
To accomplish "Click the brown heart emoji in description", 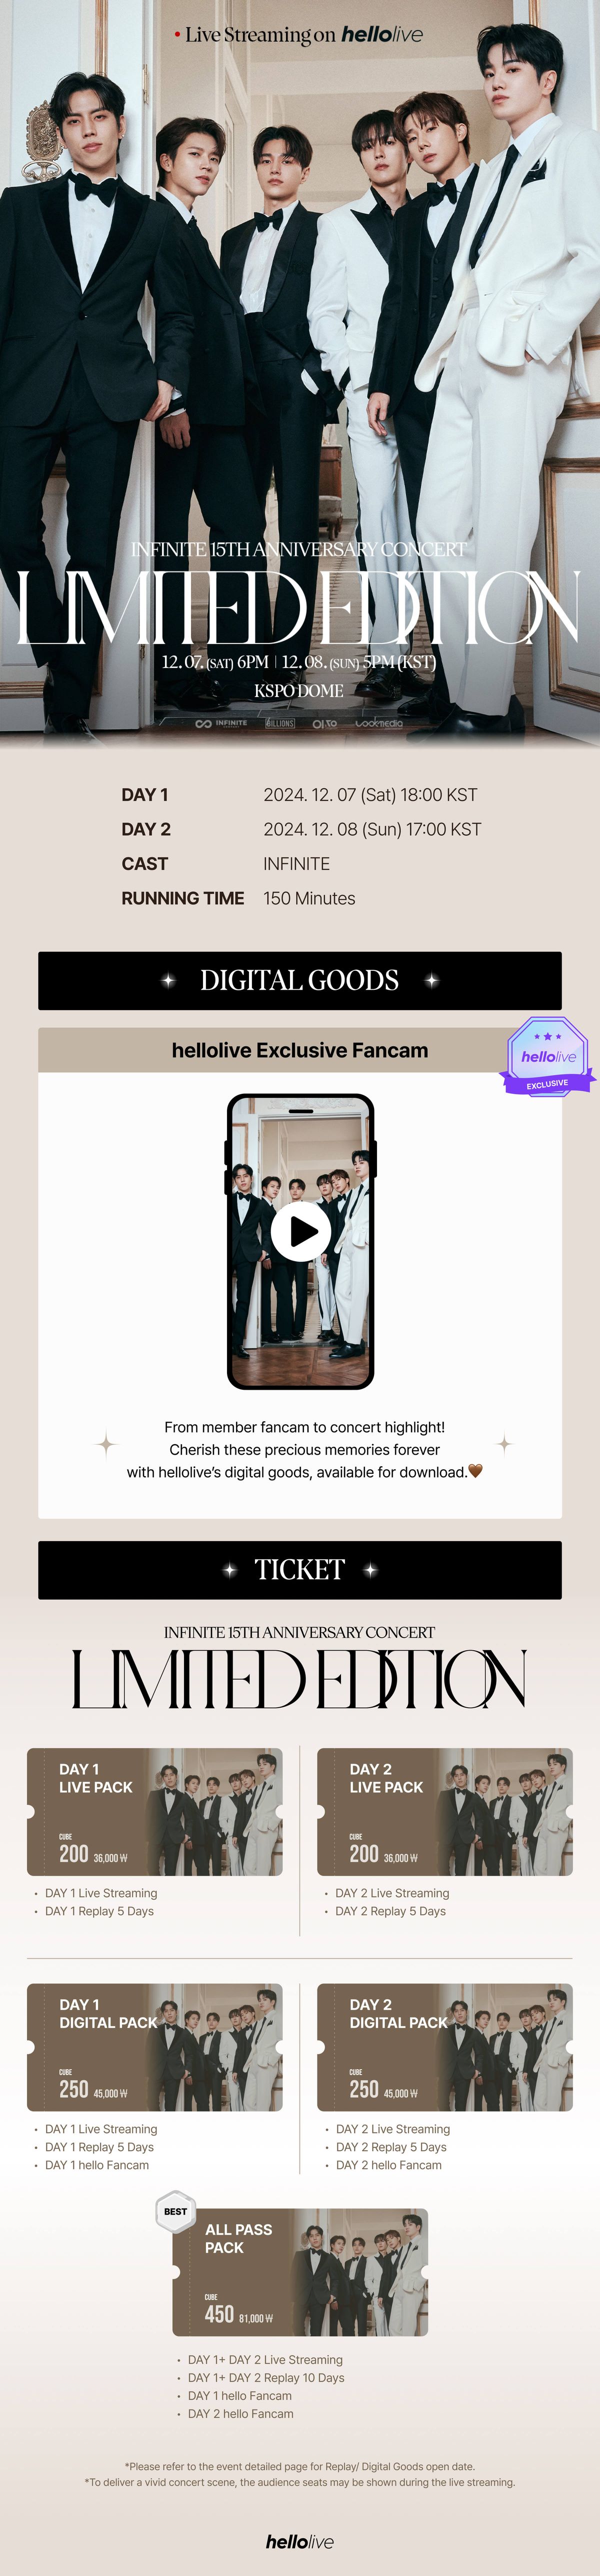I will click(x=475, y=1471).
